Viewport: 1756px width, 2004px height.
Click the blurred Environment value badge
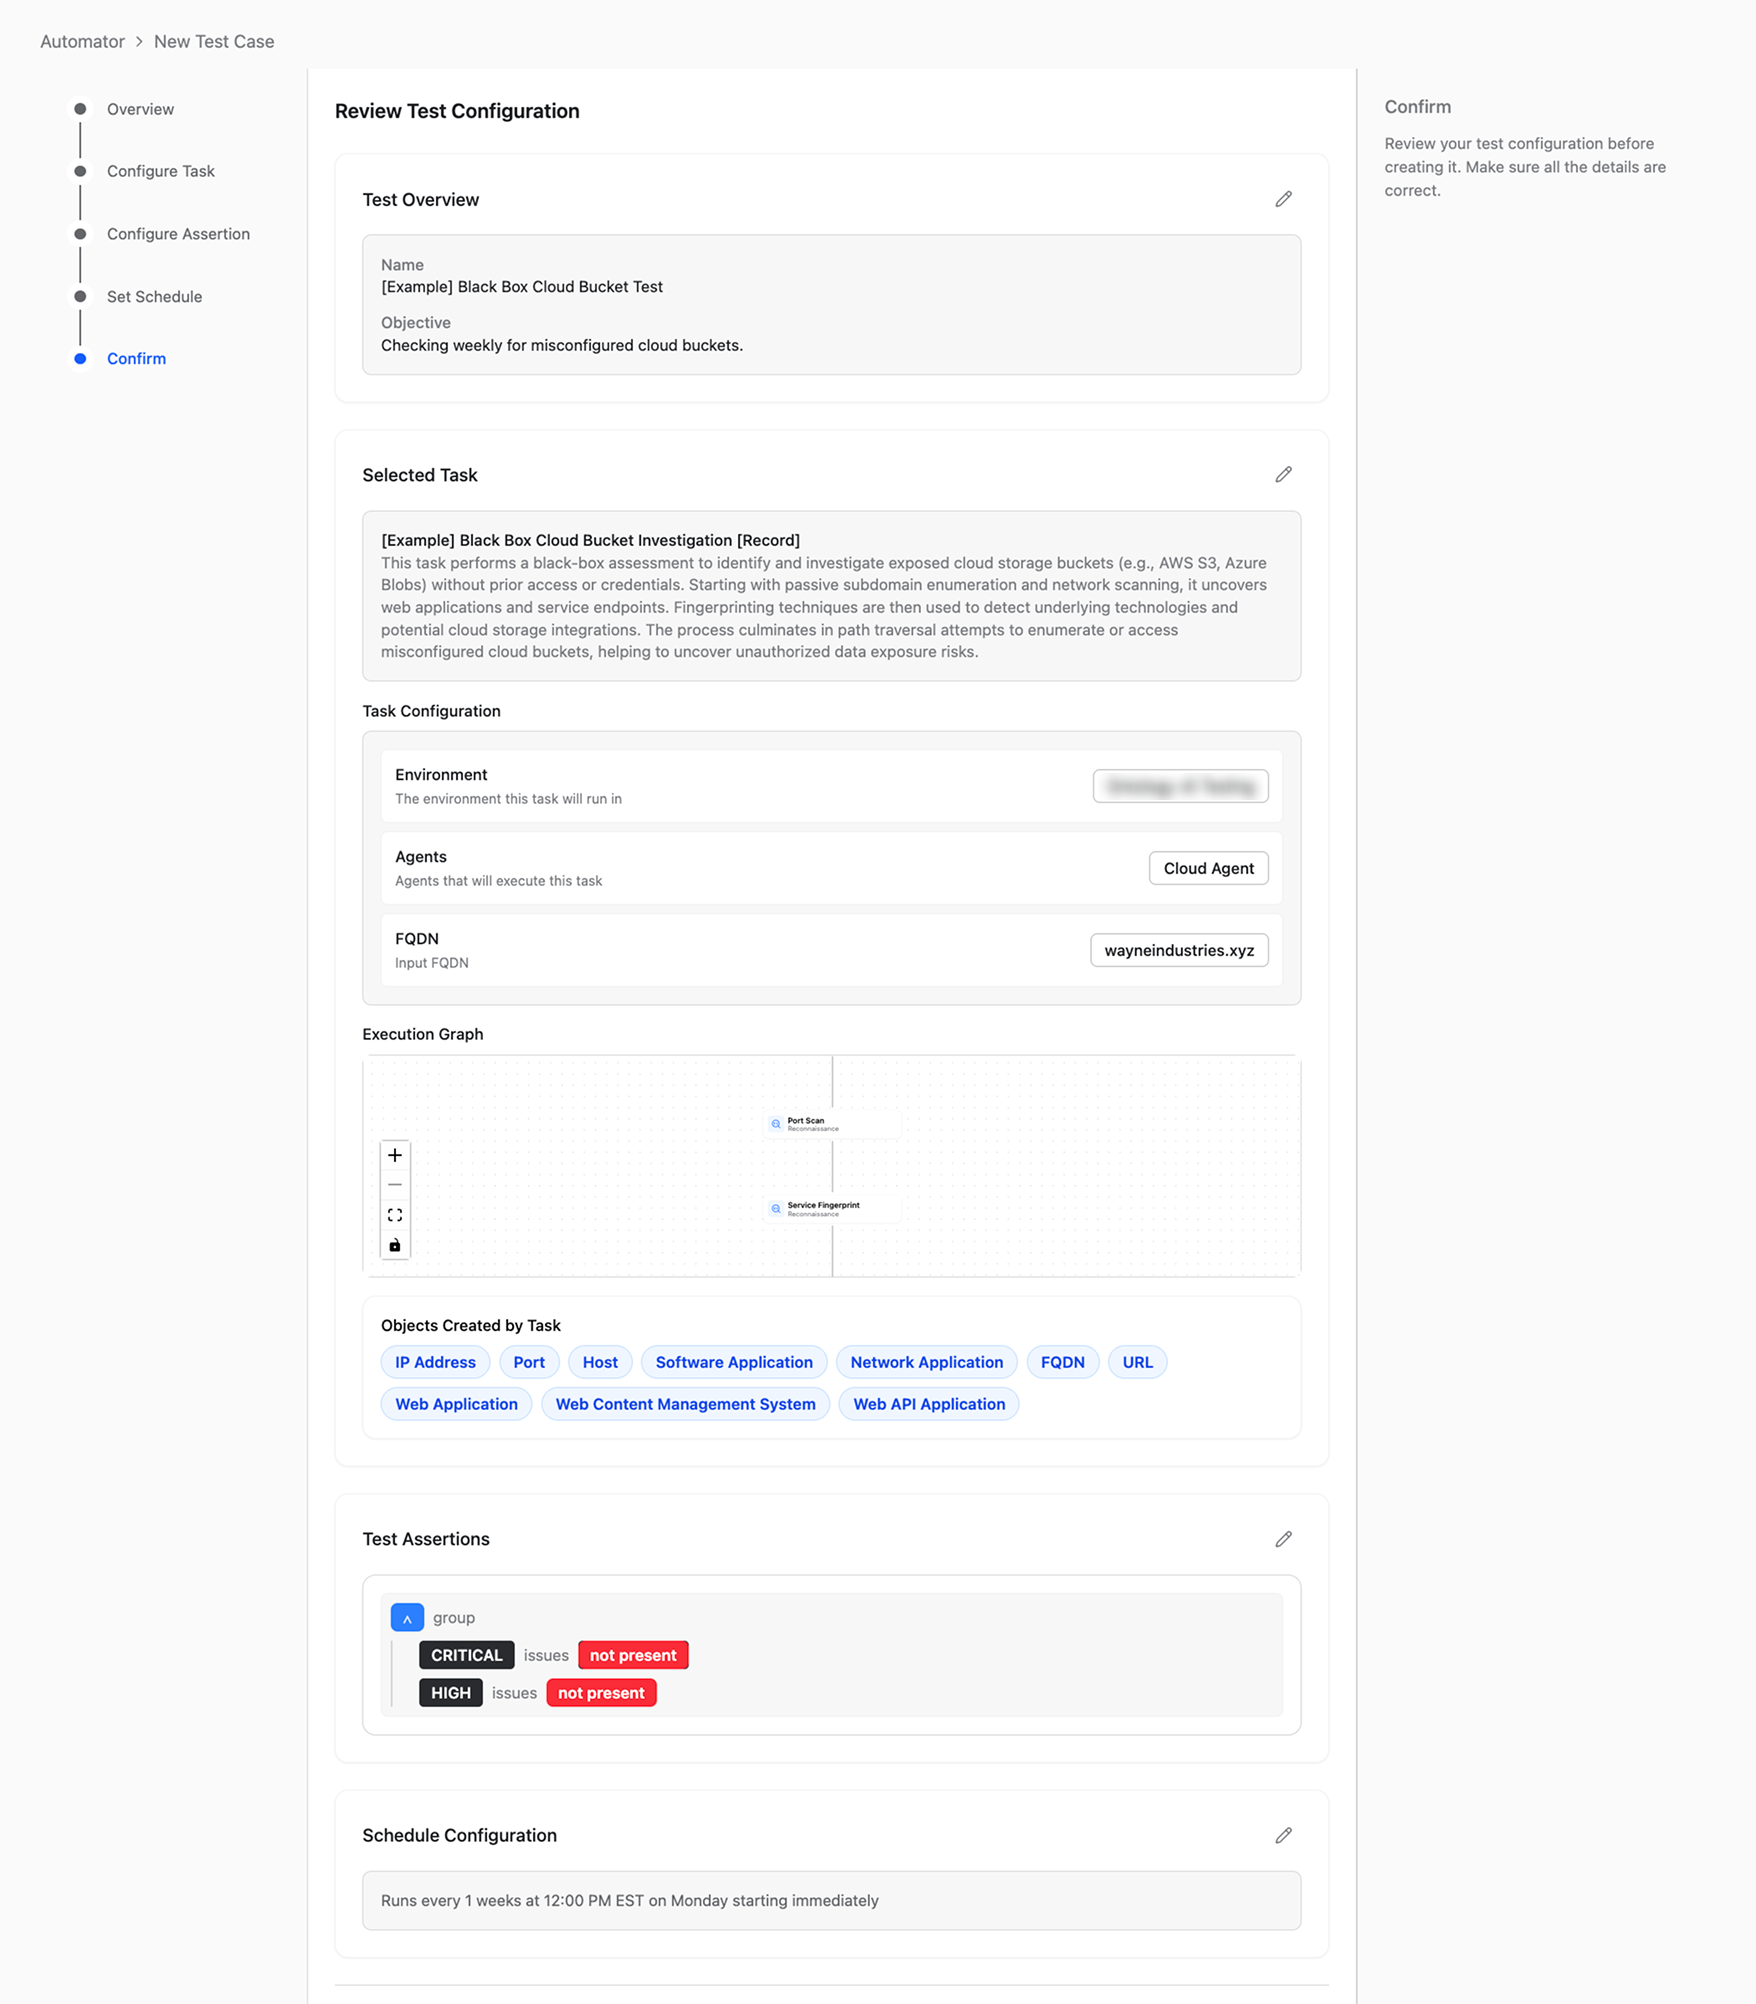[1181, 786]
